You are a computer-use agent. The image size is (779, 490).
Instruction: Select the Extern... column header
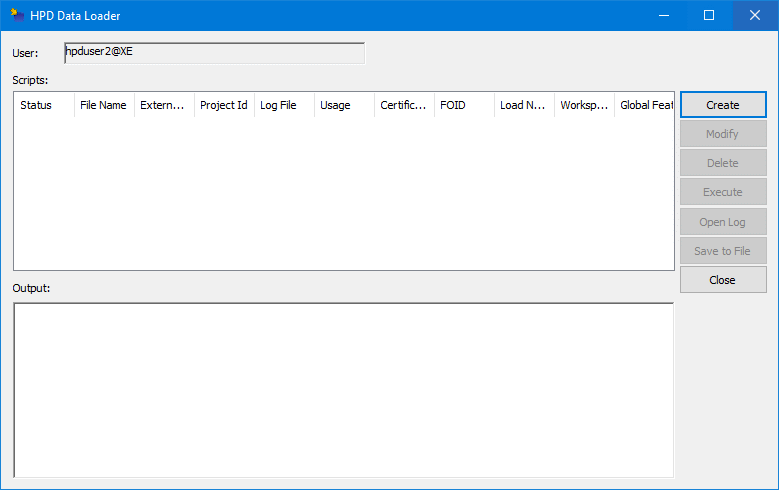pyautogui.click(x=164, y=105)
